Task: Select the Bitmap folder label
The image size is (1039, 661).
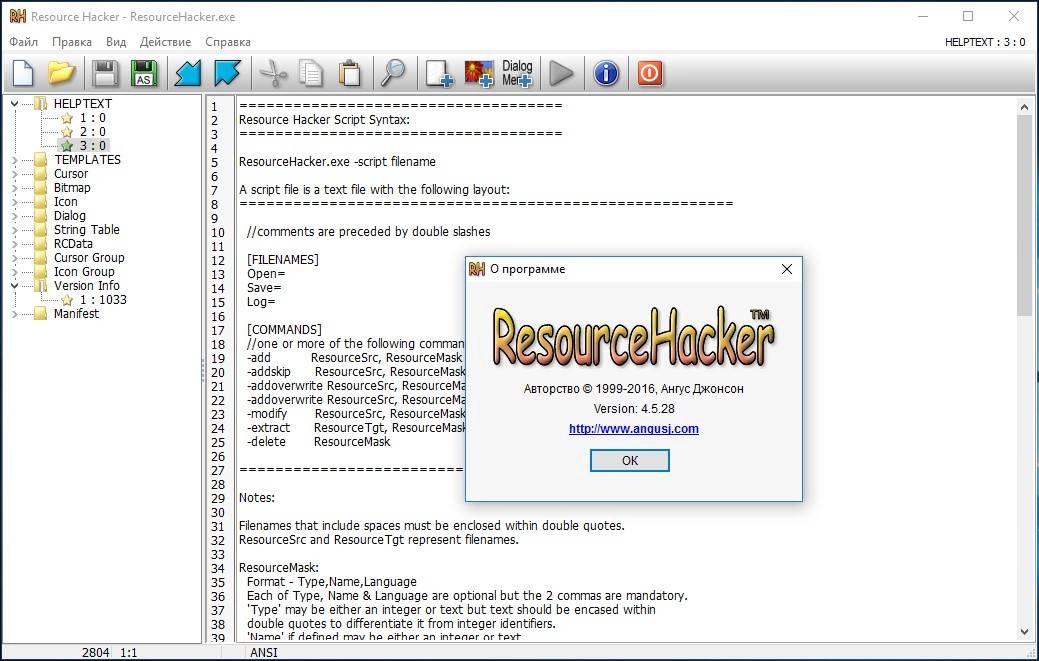Action: tap(72, 188)
